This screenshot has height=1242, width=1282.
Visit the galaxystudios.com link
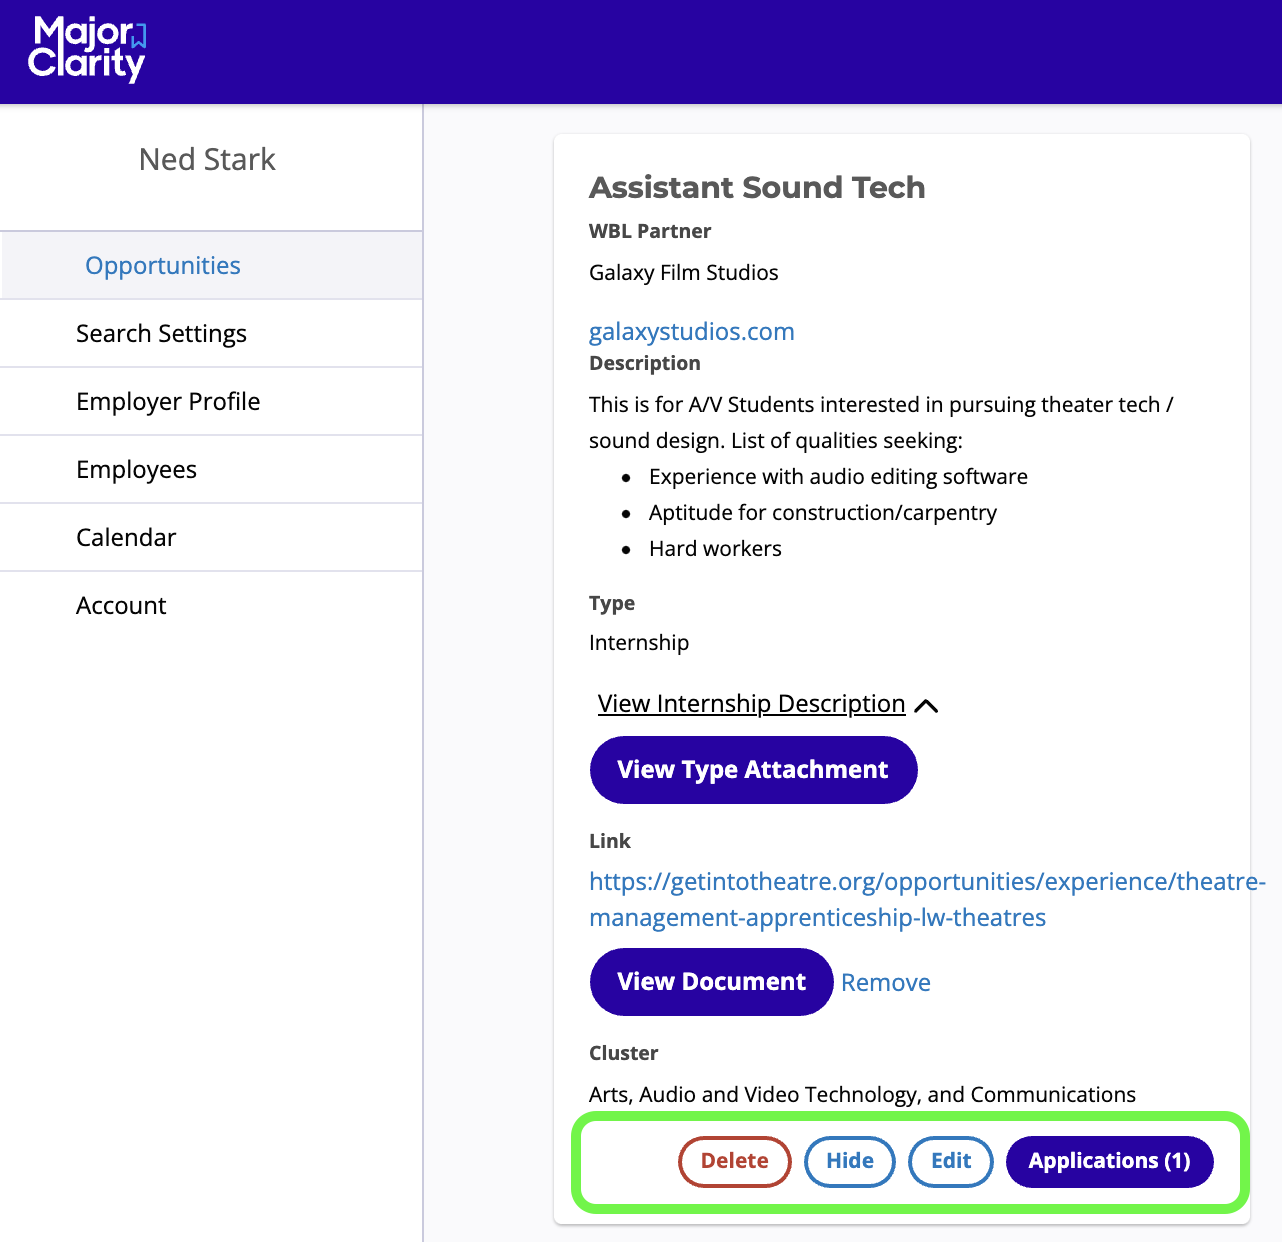(691, 332)
